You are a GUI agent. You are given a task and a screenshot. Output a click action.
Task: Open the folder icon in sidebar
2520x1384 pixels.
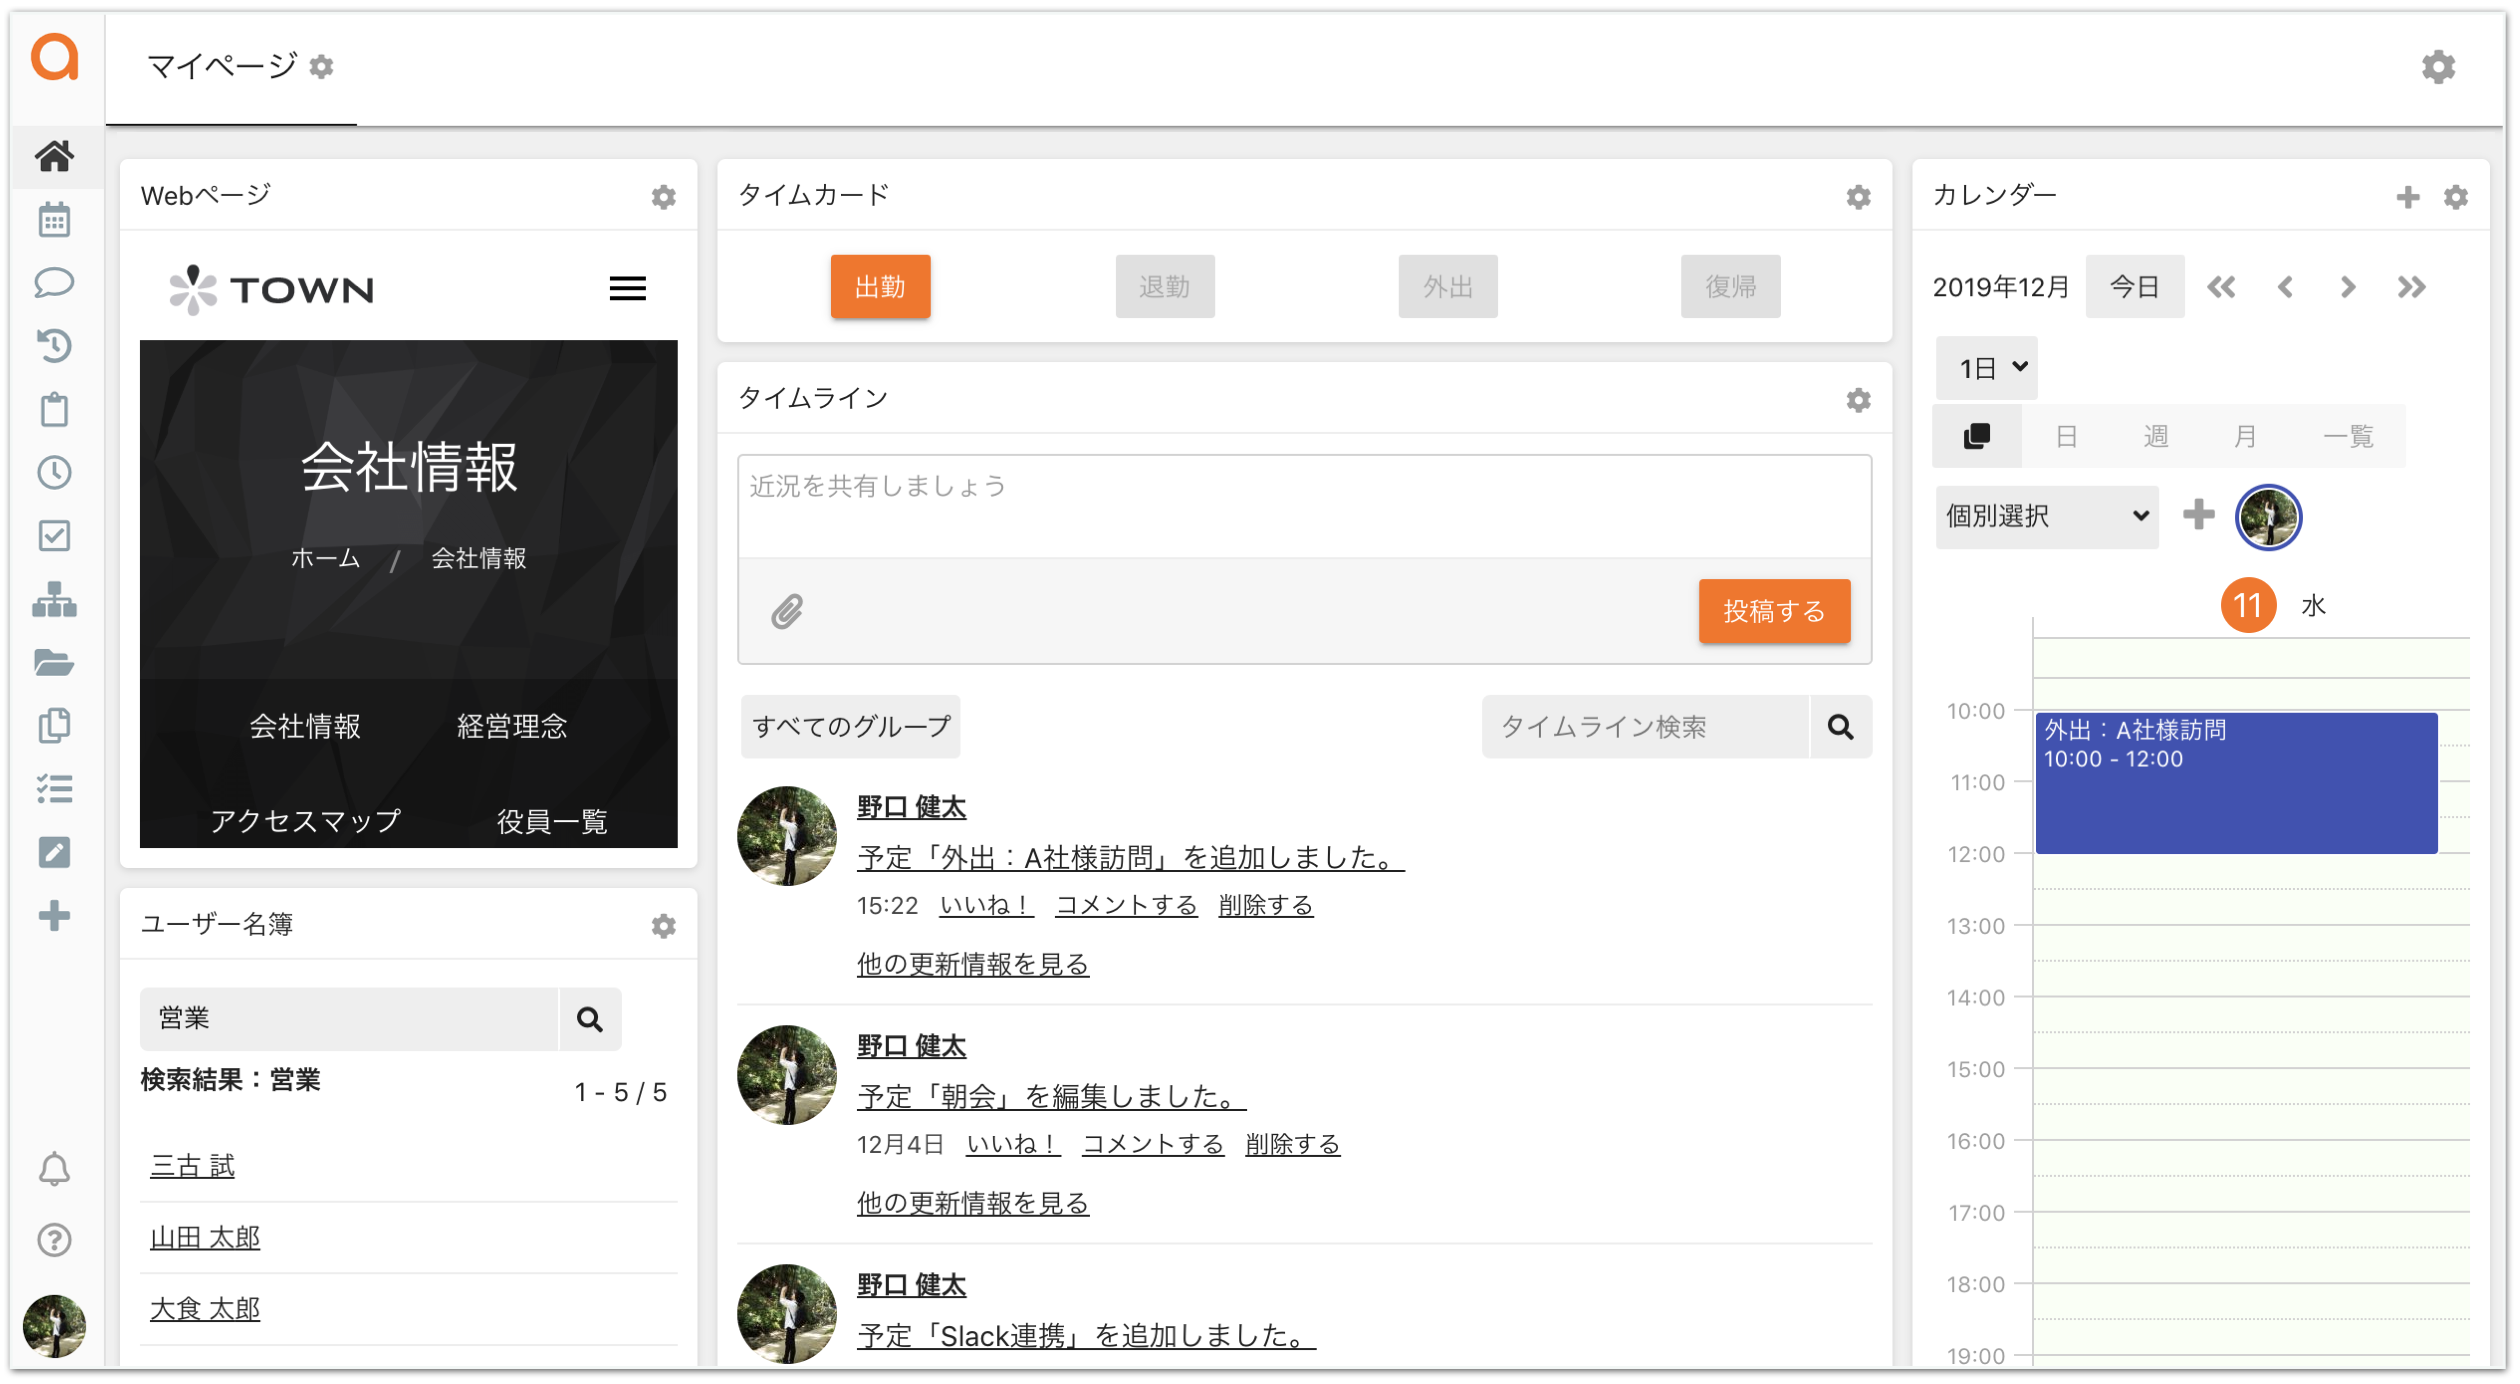(x=54, y=662)
